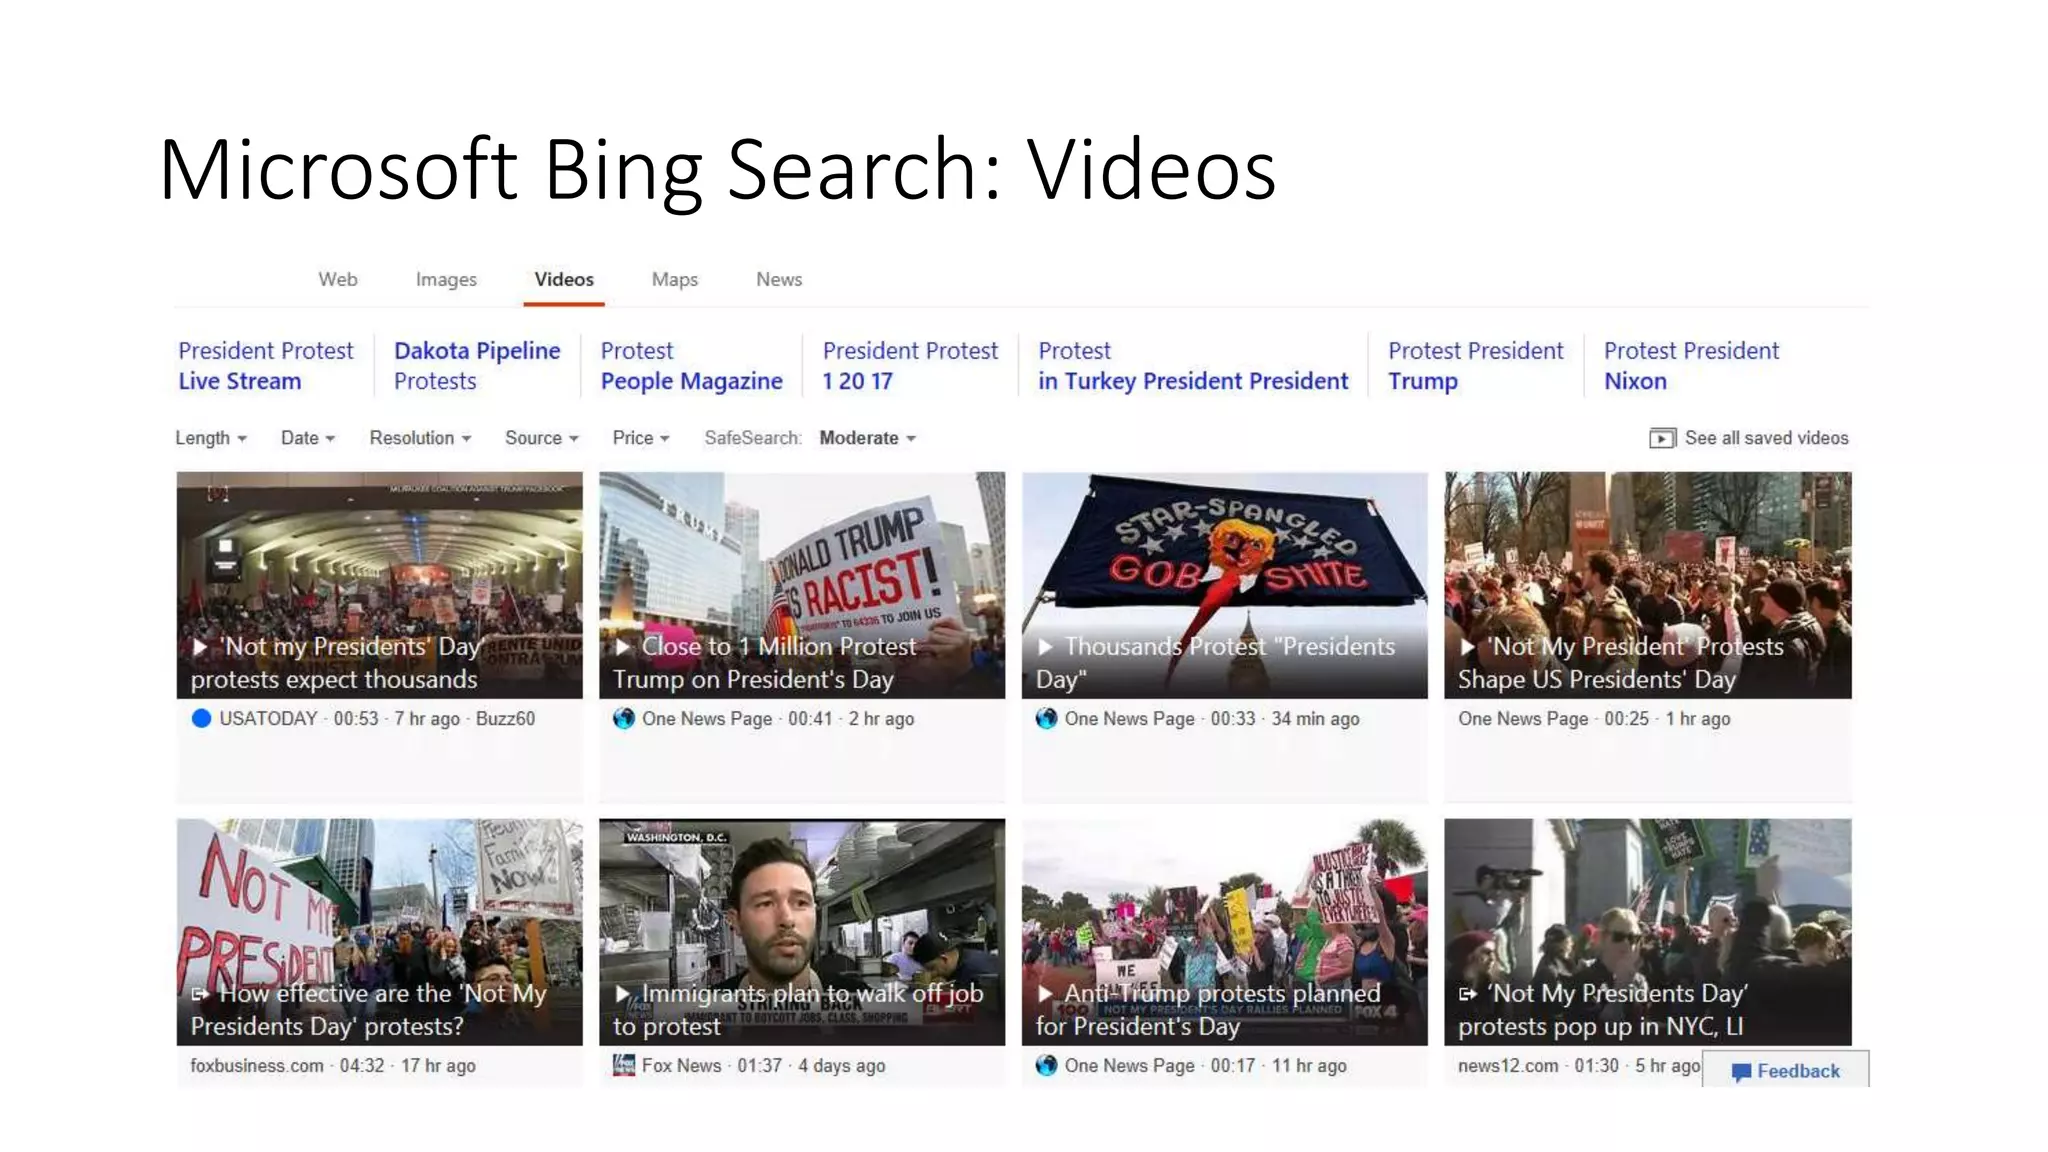This screenshot has height=1152, width=2048.
Task: Open the Feedback button
Action: coord(1785,1070)
